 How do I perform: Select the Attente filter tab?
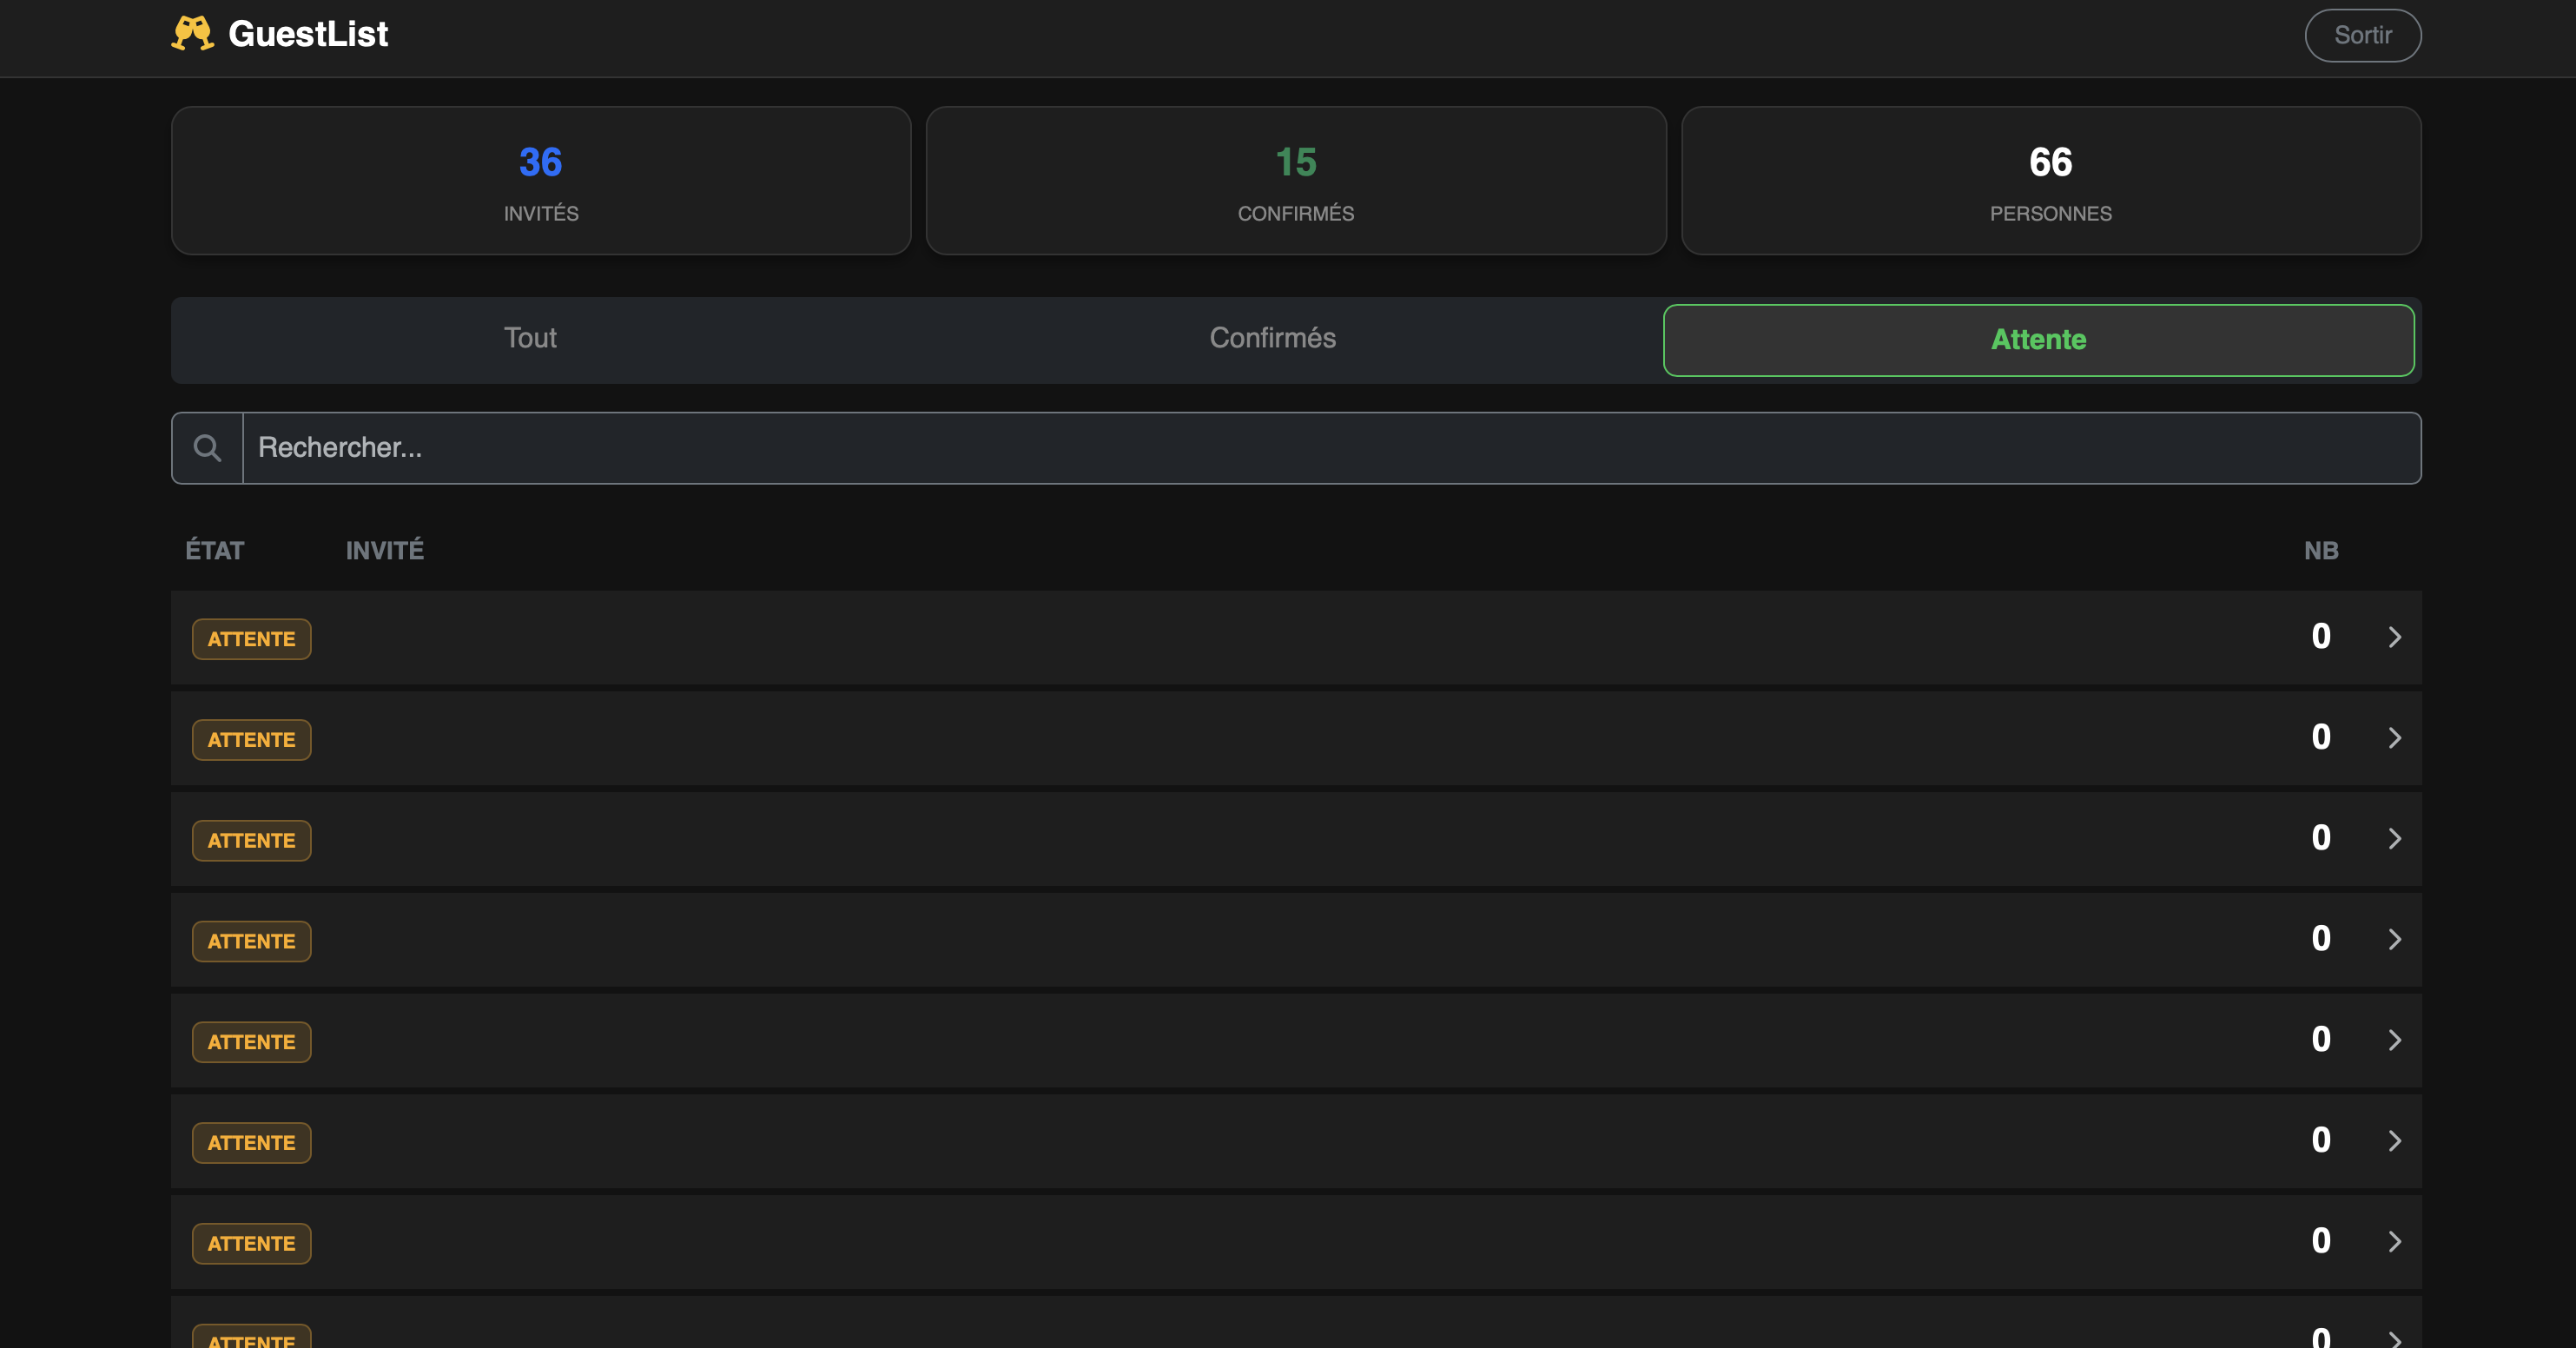point(2038,340)
